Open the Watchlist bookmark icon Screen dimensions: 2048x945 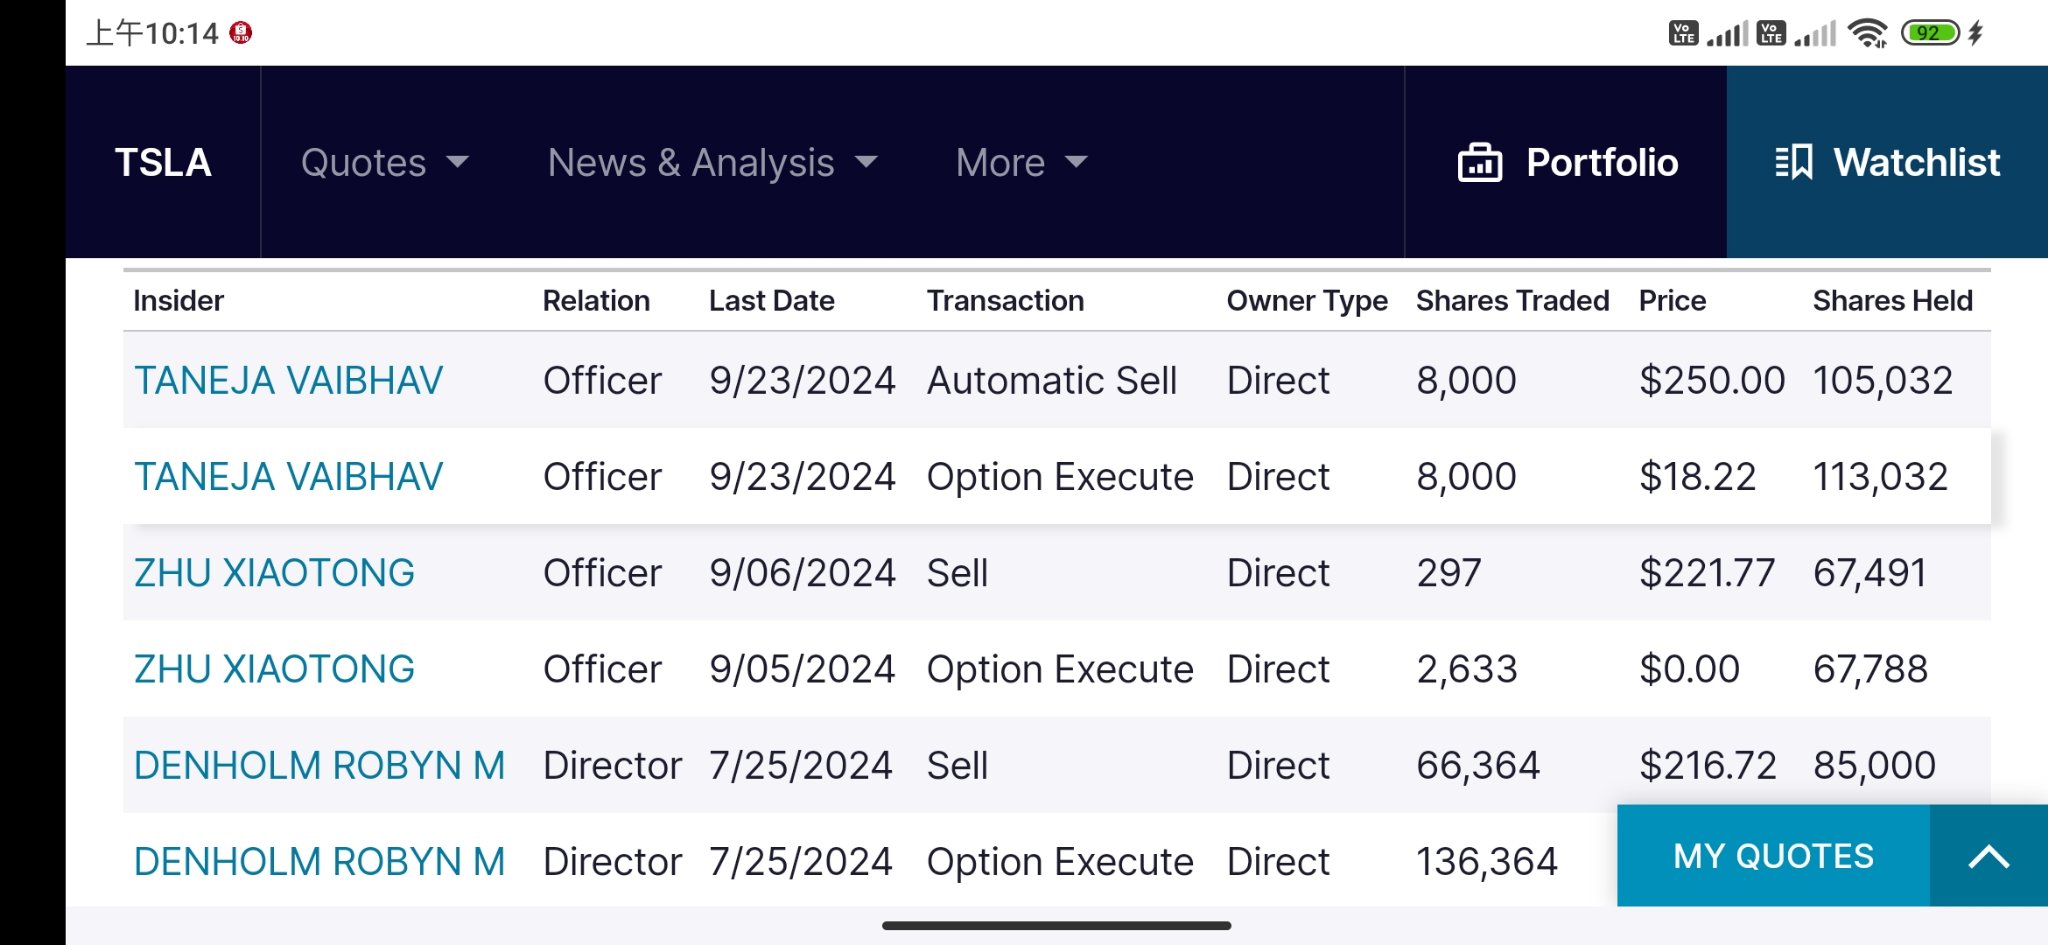click(x=1794, y=163)
